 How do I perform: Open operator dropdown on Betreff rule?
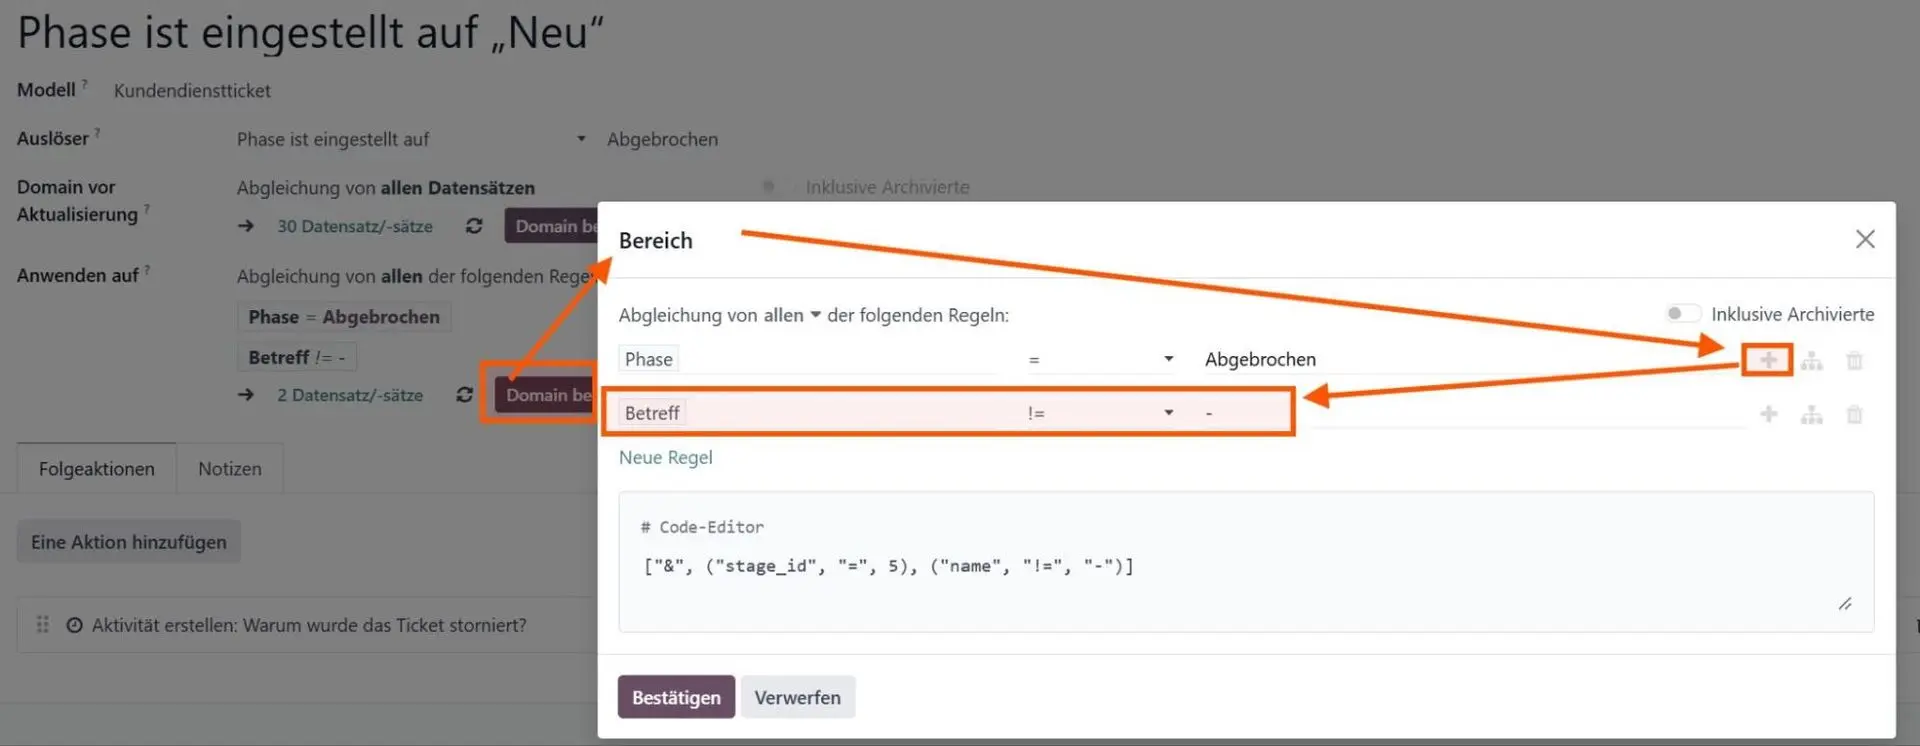pyautogui.click(x=1100, y=413)
